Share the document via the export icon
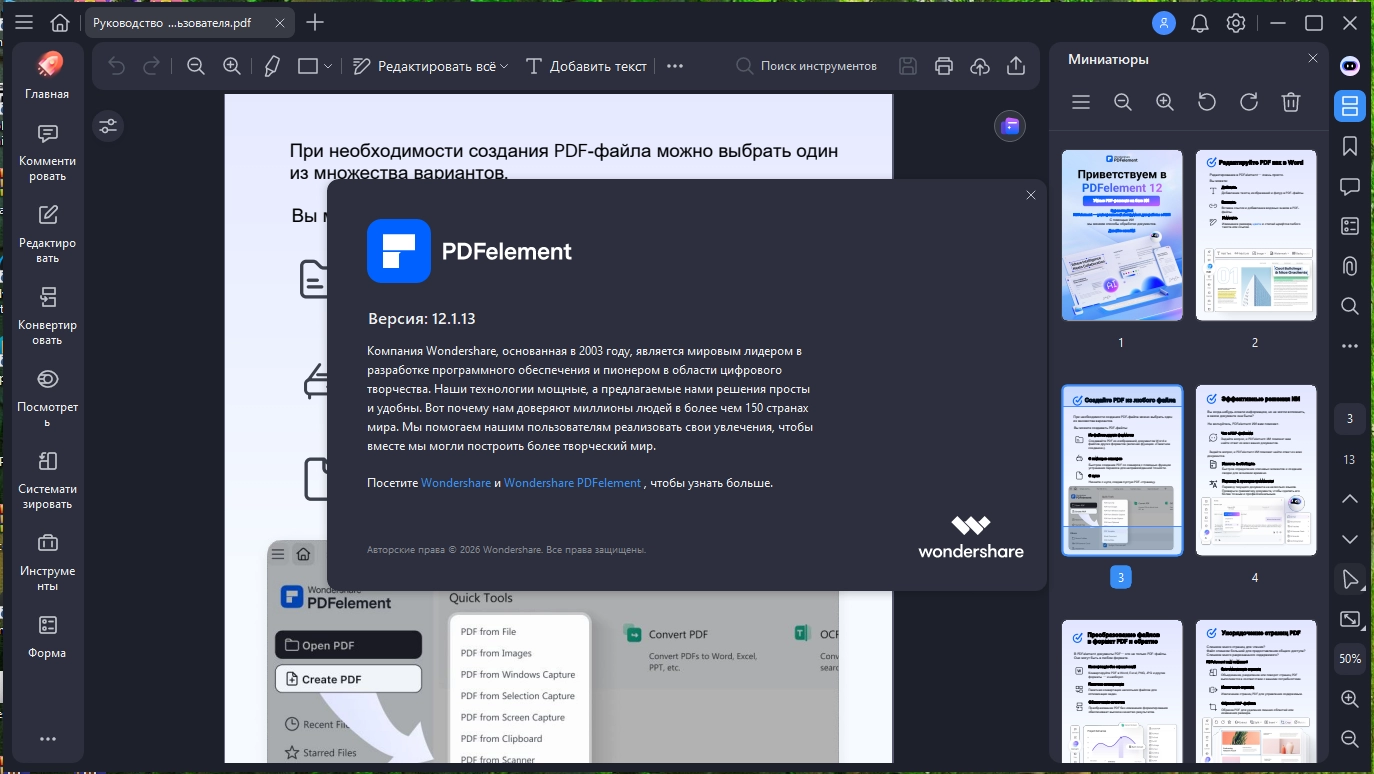 (1016, 66)
